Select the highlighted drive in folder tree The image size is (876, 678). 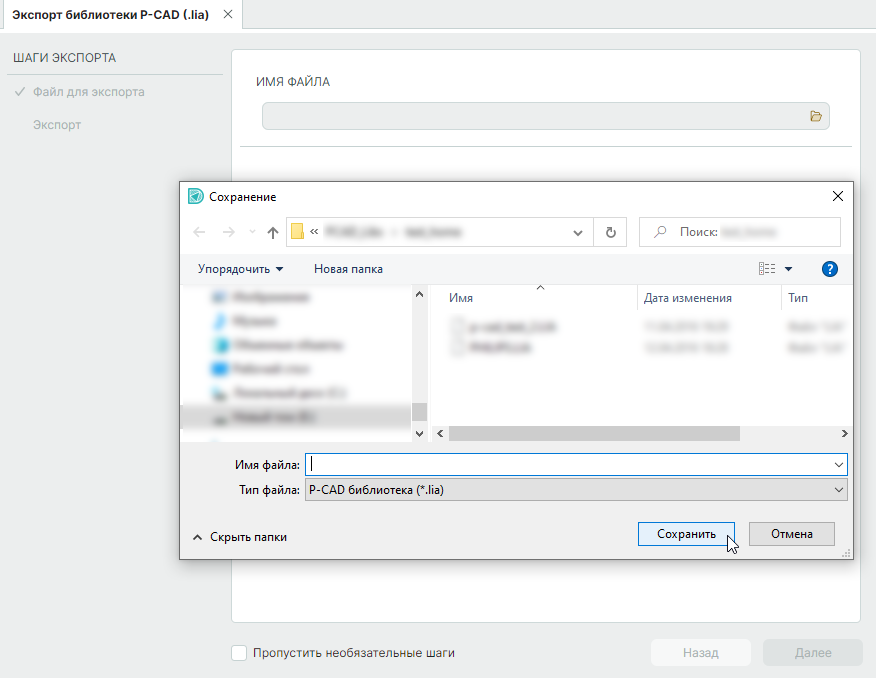(297, 417)
